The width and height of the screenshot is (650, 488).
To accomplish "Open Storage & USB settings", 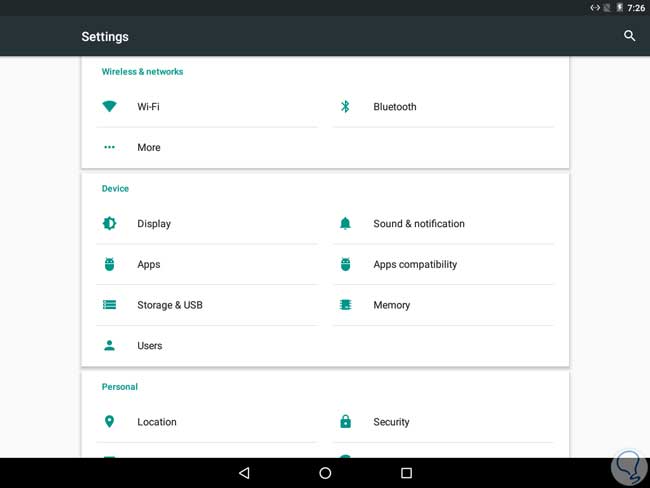I will pos(207,305).
